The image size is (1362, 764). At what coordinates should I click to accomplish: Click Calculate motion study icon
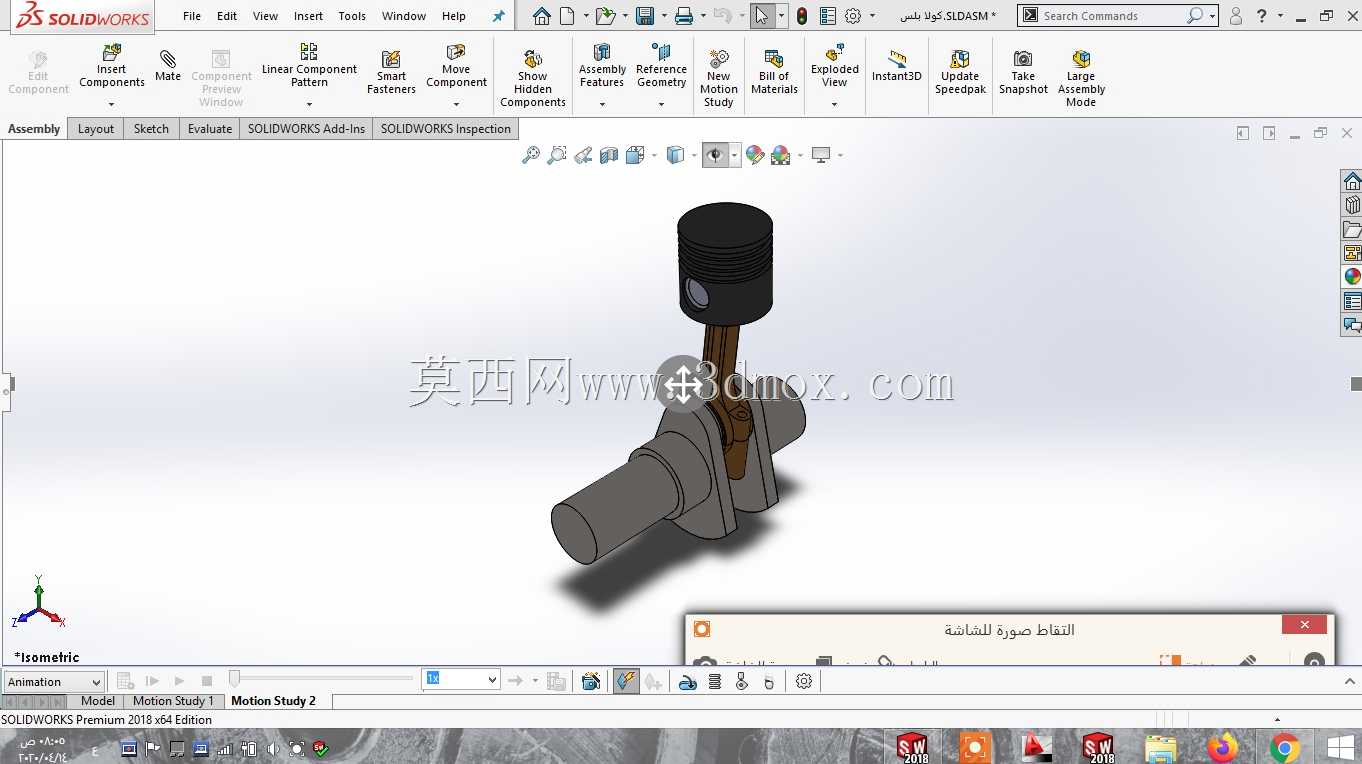[125, 681]
